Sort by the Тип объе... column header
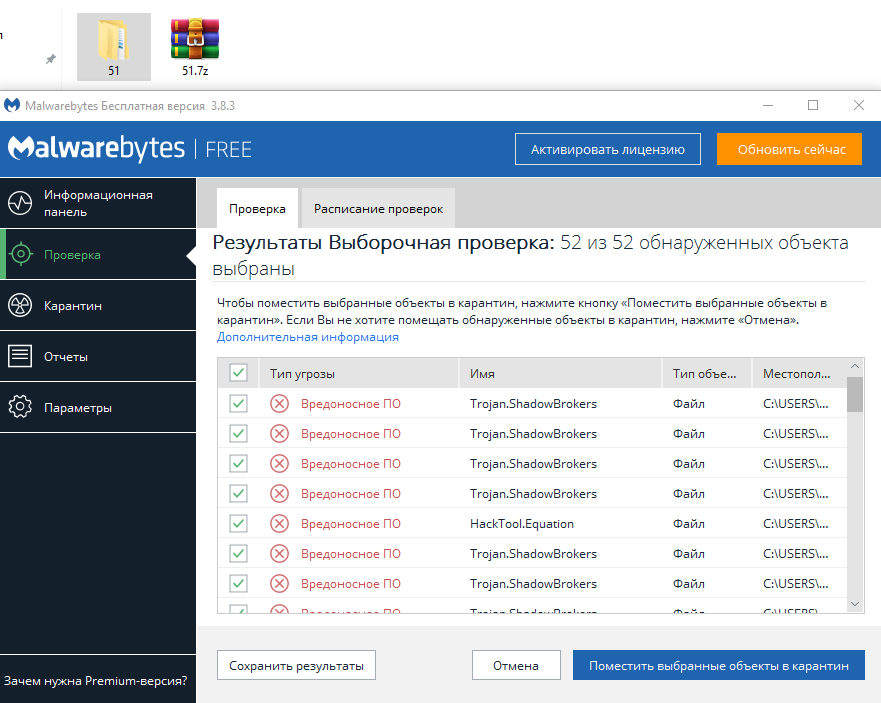The image size is (881, 703). tap(707, 373)
